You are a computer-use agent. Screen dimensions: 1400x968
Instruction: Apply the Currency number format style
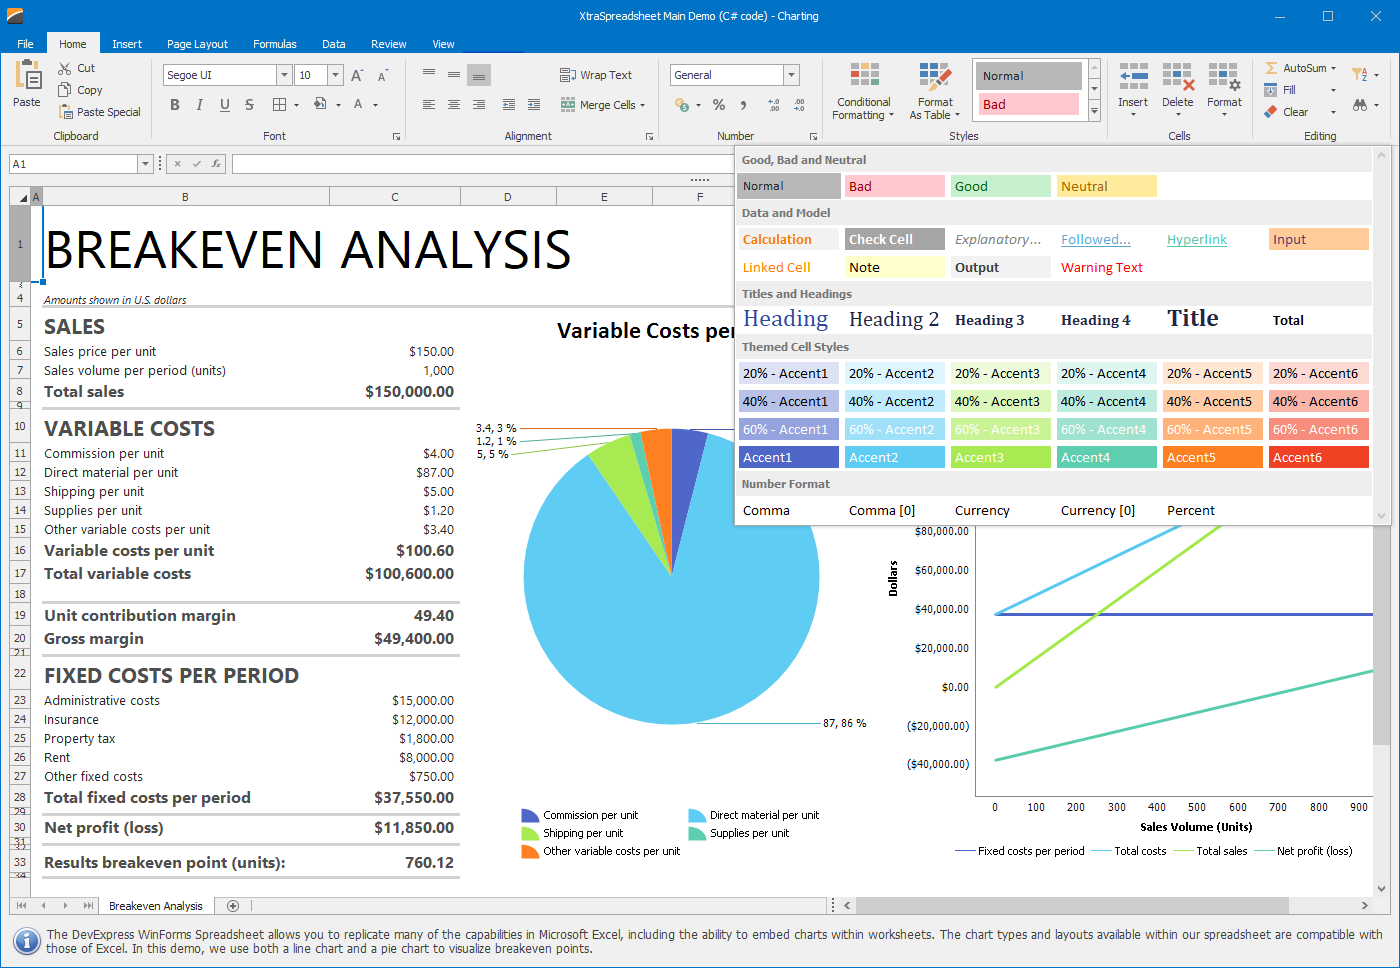tap(982, 510)
